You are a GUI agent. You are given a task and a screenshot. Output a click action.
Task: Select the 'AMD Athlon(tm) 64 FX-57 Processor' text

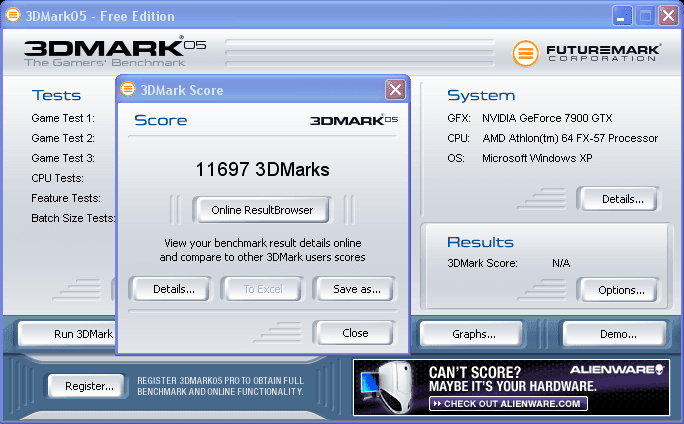tap(570, 138)
